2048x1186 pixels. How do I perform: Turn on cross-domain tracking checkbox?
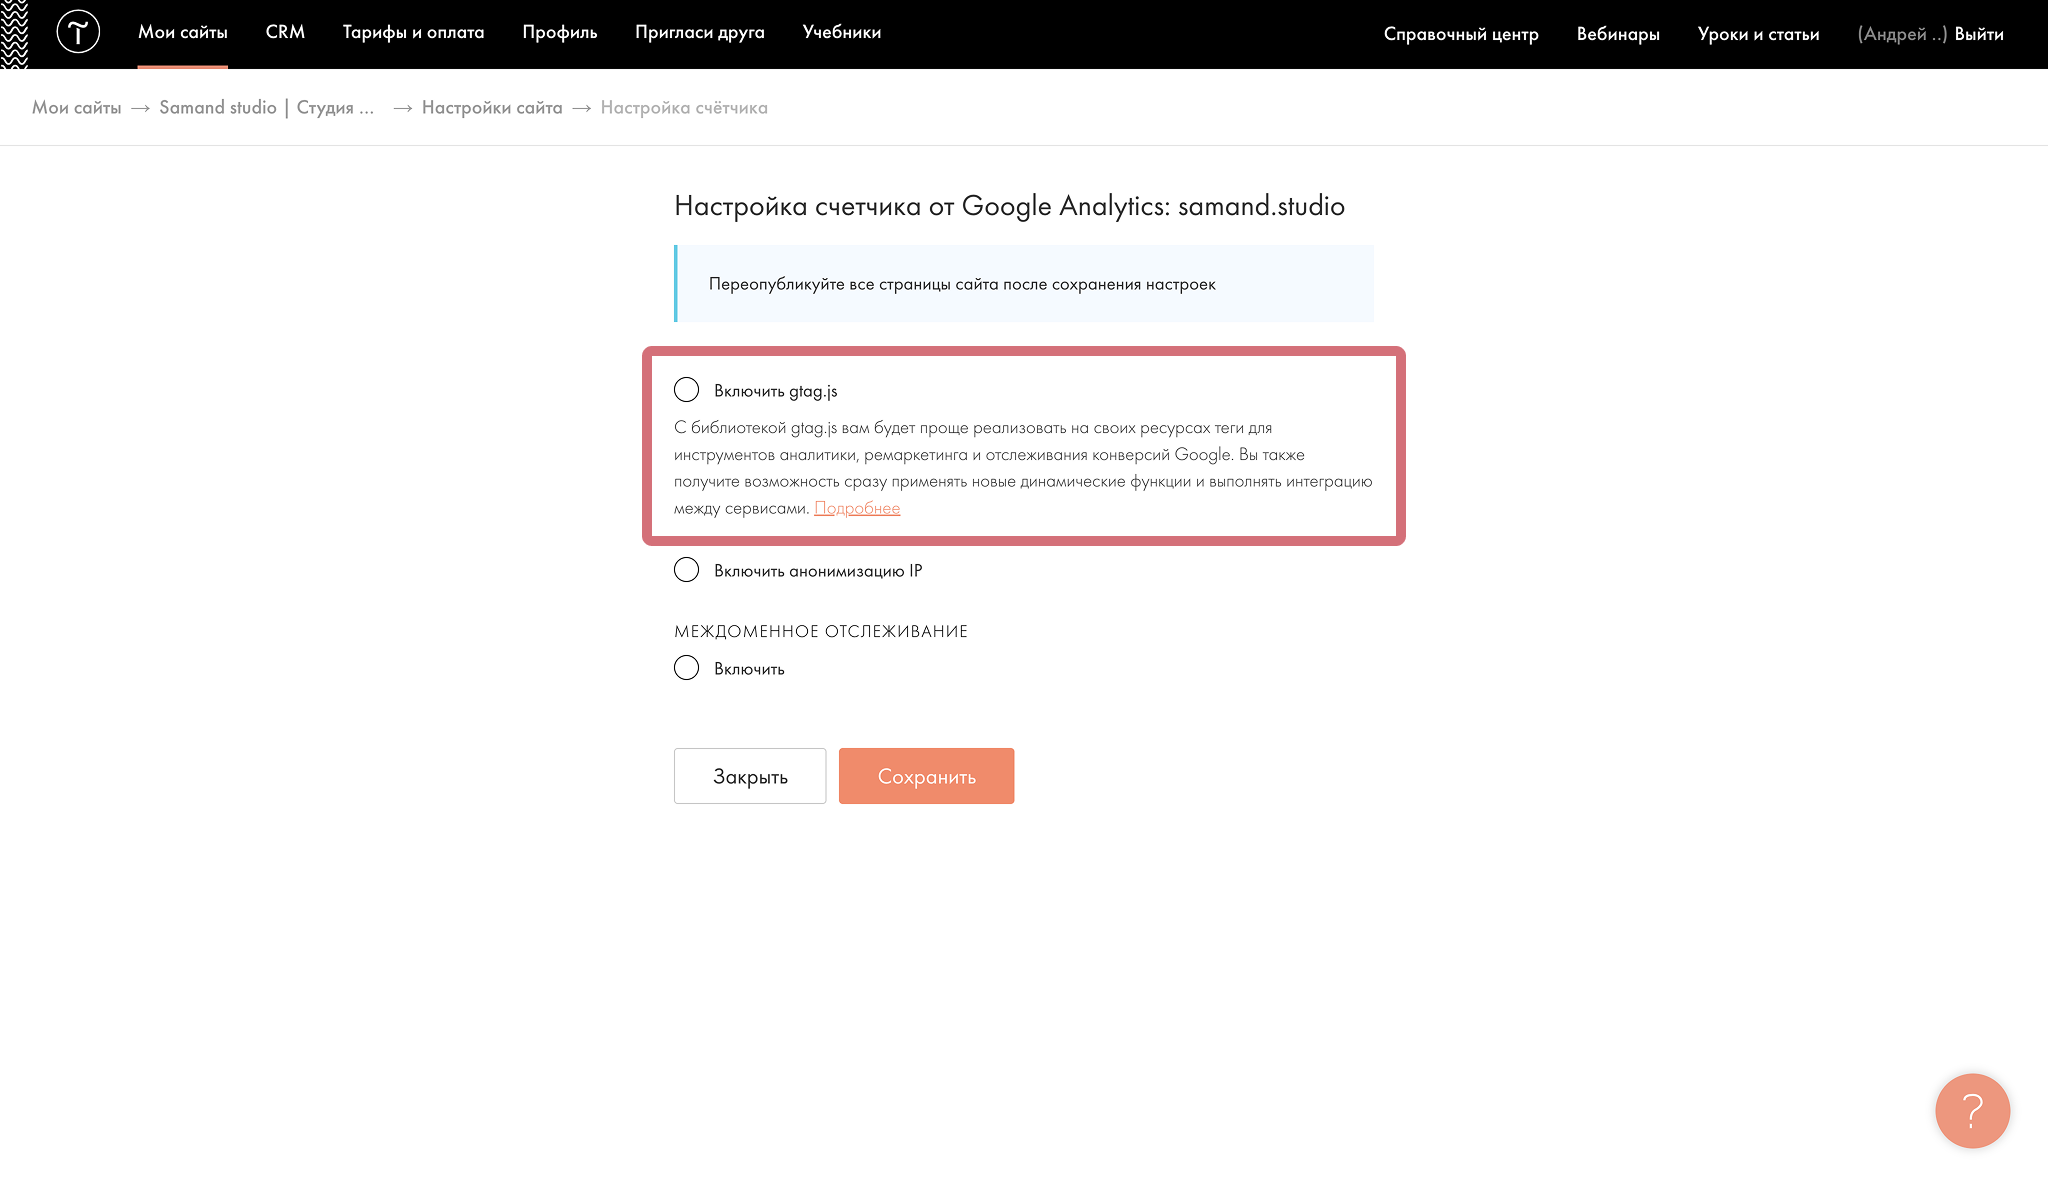[x=686, y=668]
